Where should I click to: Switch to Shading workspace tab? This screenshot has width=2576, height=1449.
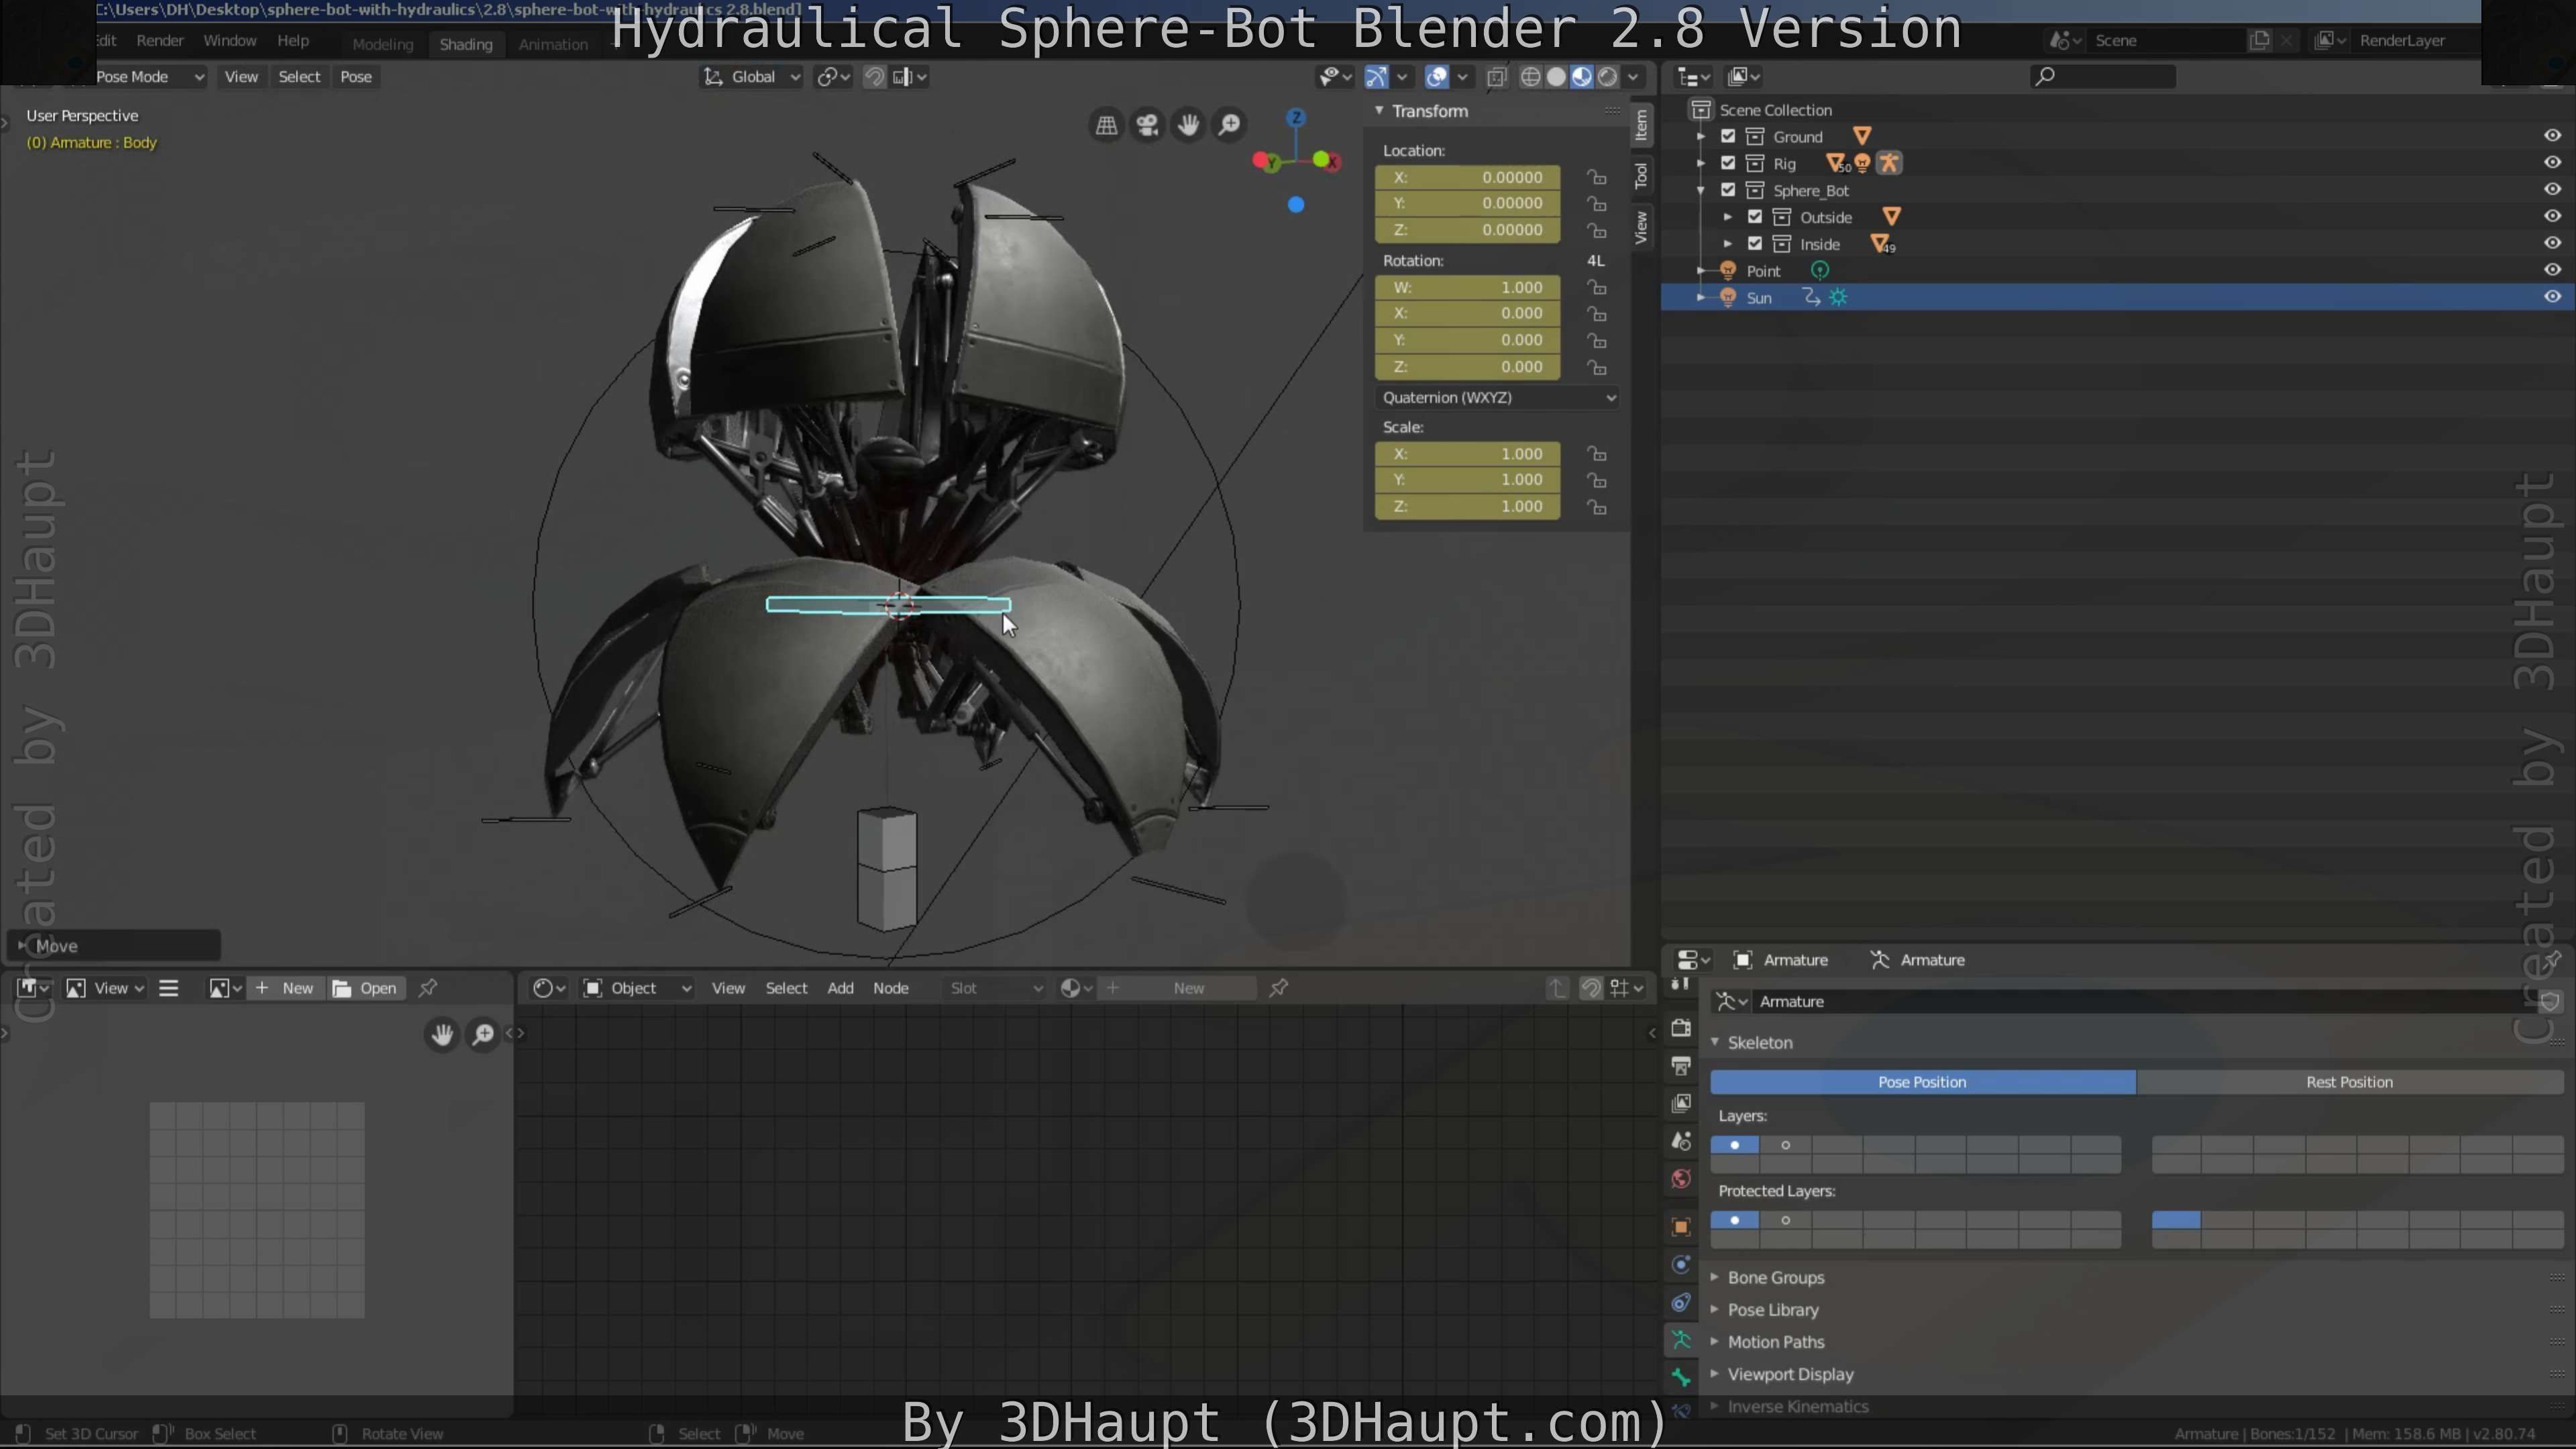466,44
